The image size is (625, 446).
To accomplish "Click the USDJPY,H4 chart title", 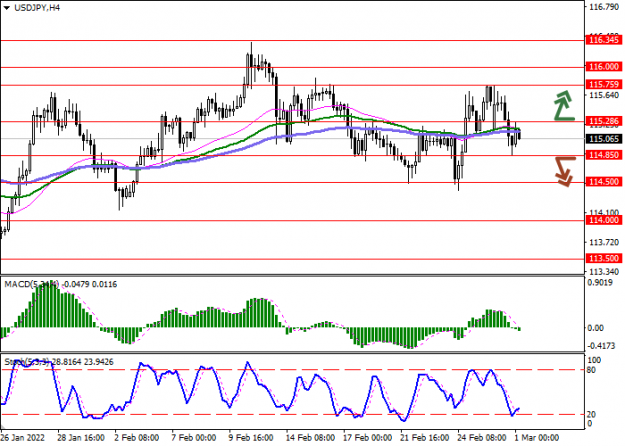I will coord(37,8).
